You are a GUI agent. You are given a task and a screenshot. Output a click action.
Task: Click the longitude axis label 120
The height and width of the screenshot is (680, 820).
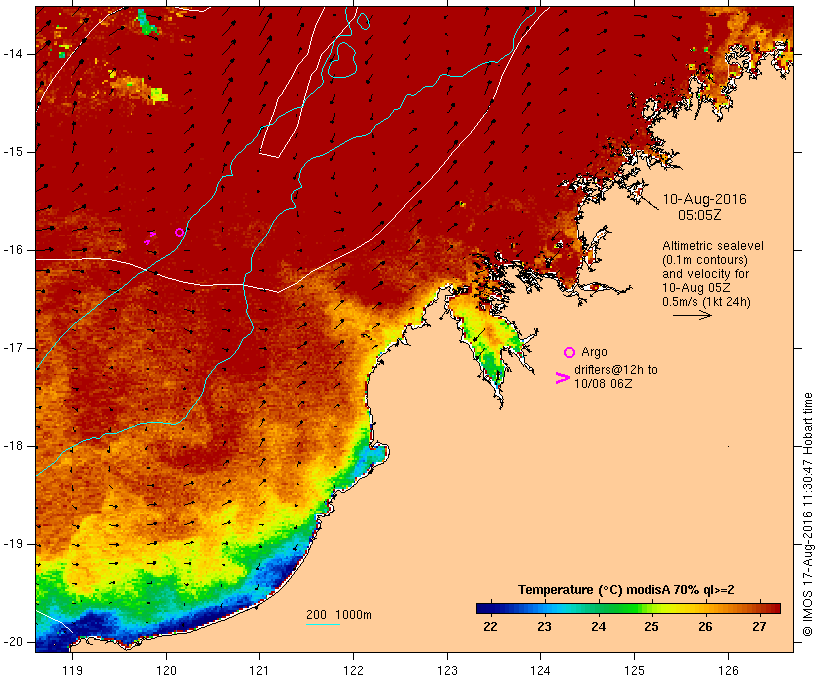click(166, 671)
